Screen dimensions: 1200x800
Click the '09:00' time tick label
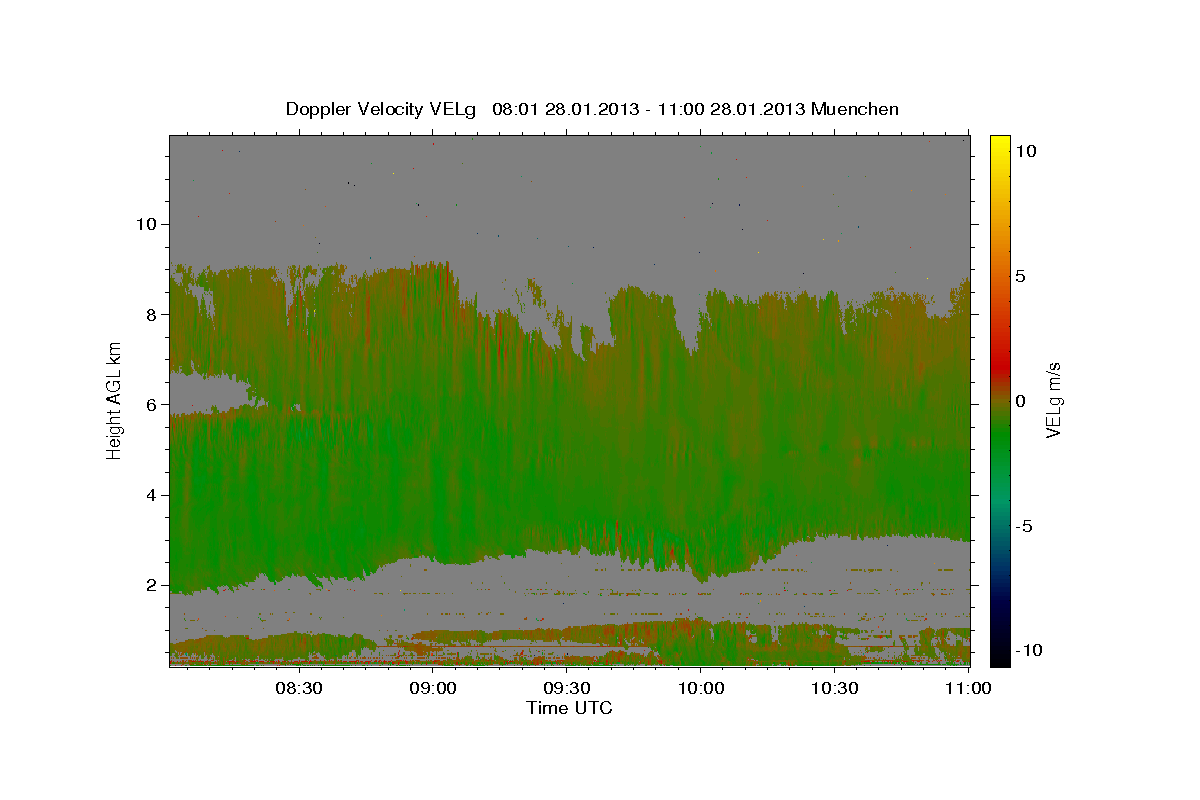434,688
